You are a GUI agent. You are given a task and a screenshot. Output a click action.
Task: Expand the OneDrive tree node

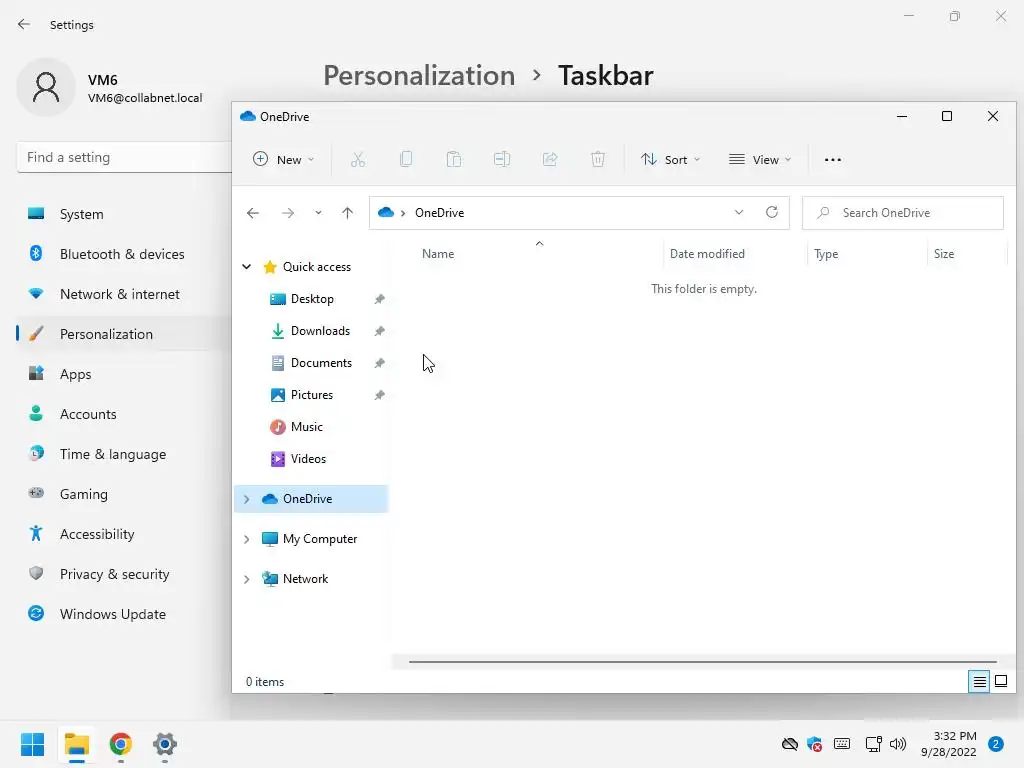(247, 499)
